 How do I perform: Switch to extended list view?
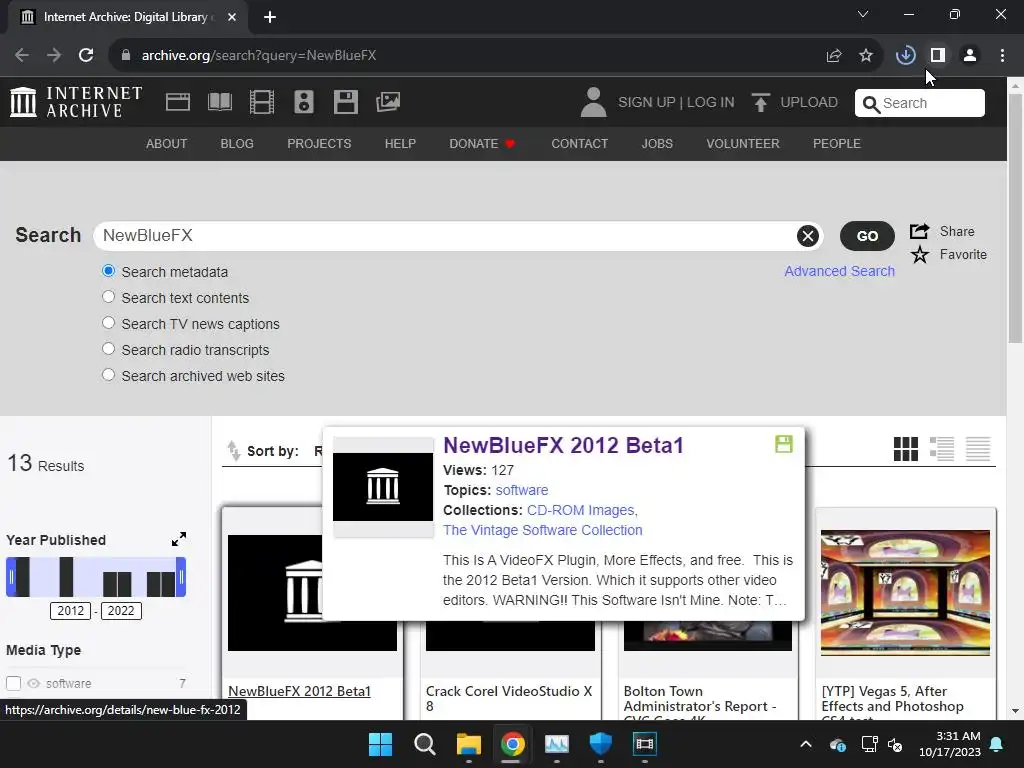coord(942,449)
